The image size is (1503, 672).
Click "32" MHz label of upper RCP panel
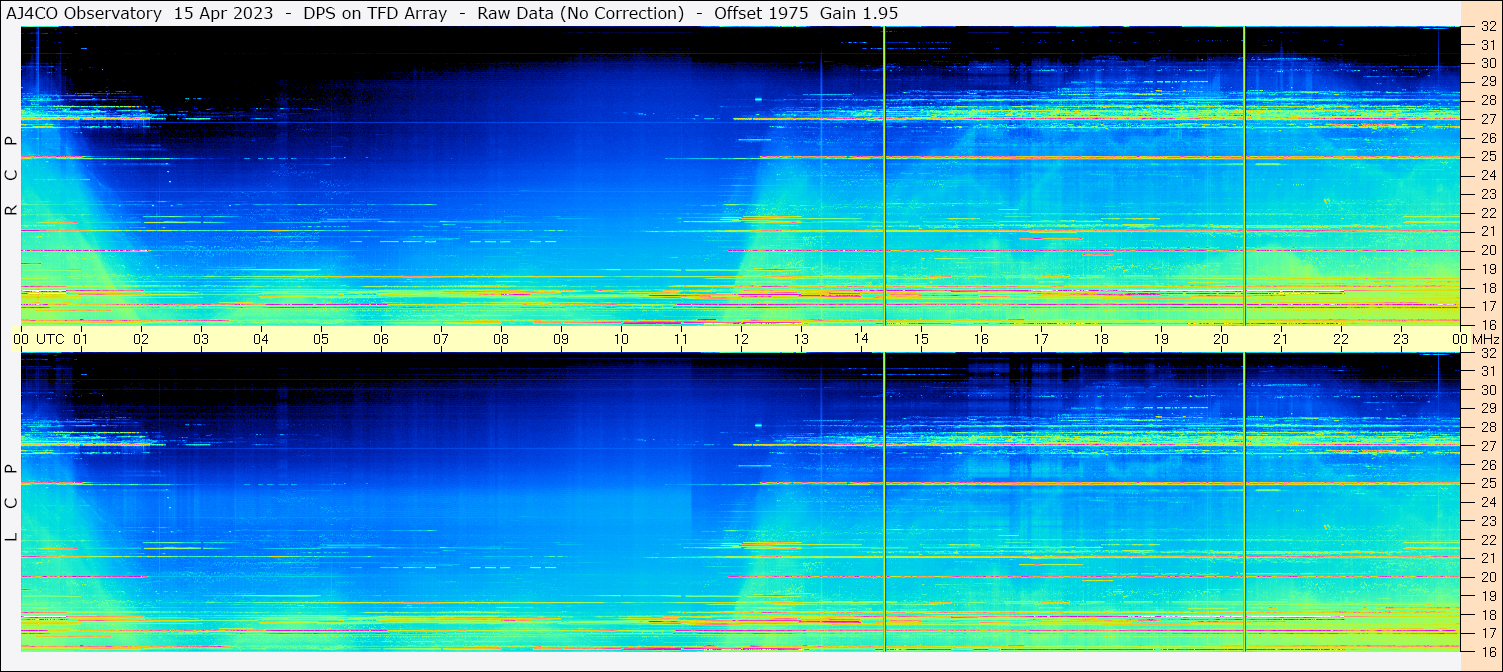pyautogui.click(x=1487, y=27)
